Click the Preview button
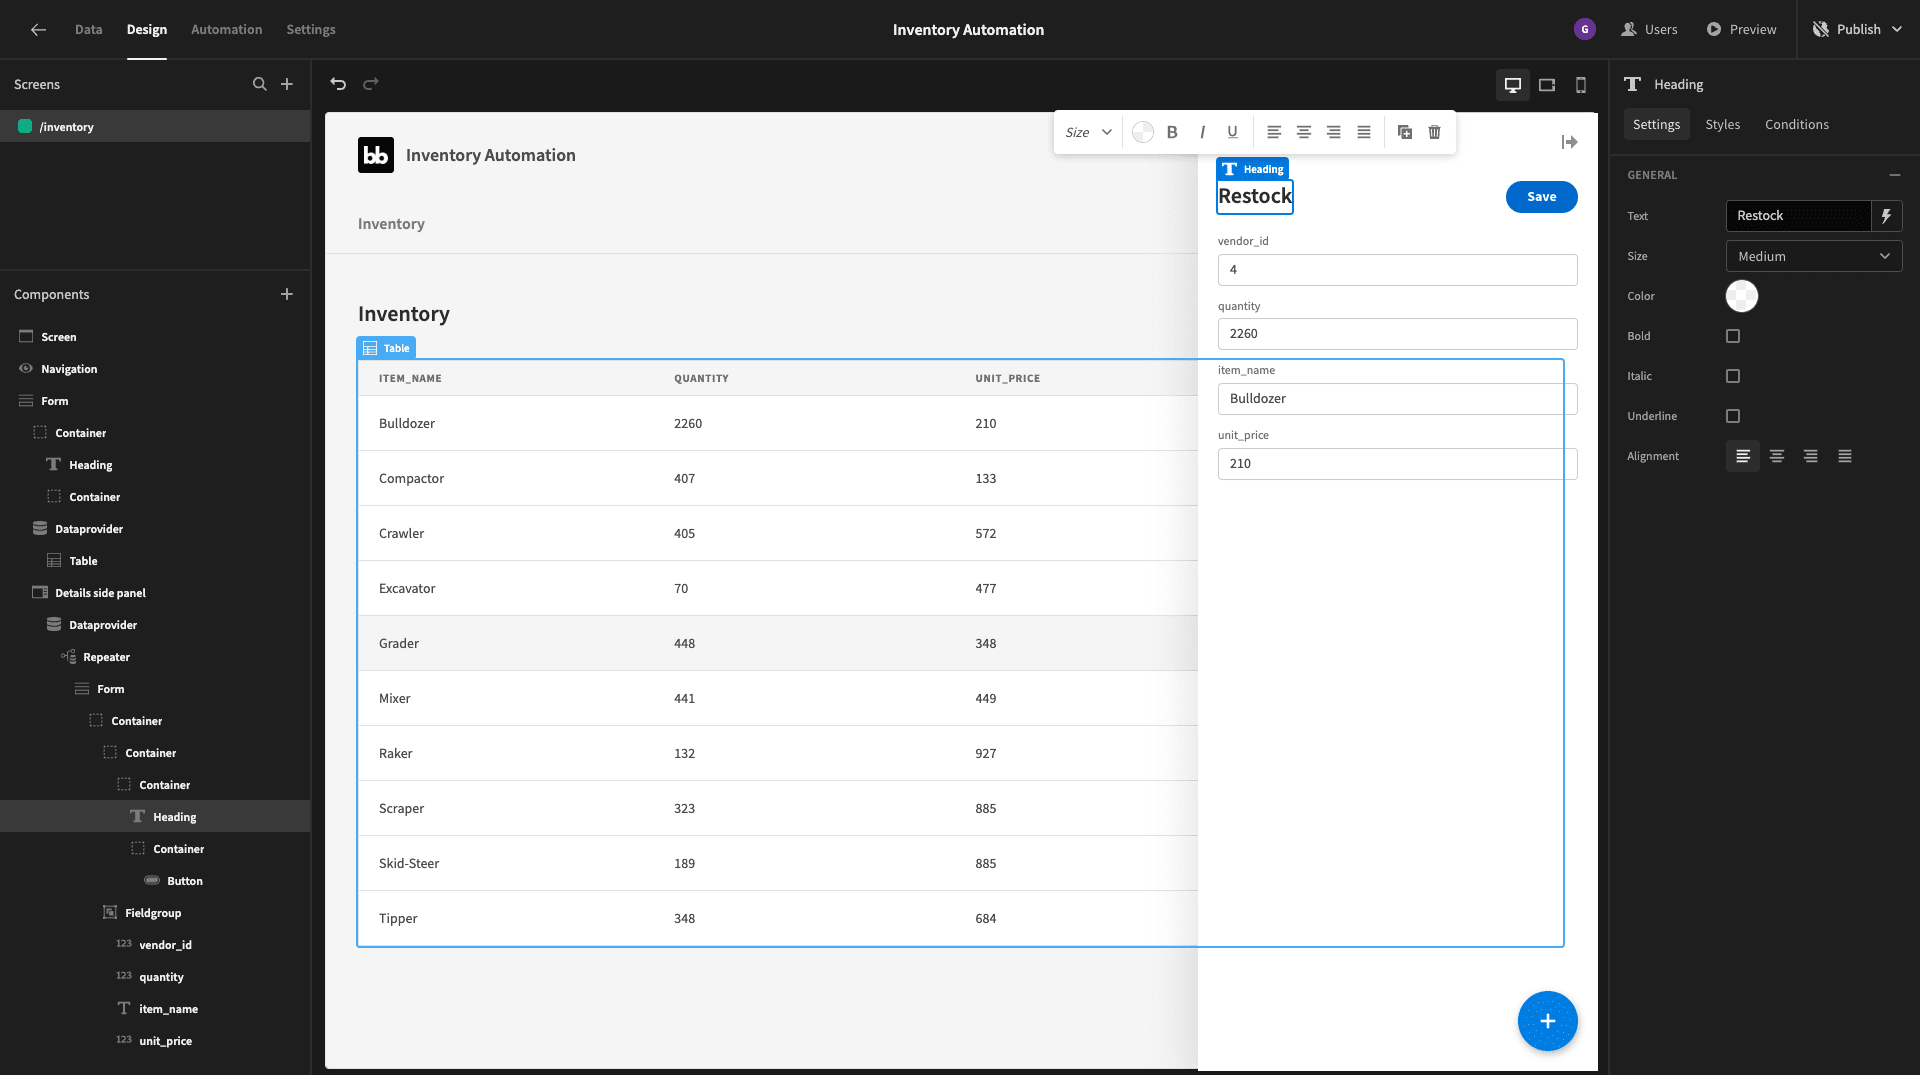Screen dimensions: 1920x1075 coord(1741,30)
